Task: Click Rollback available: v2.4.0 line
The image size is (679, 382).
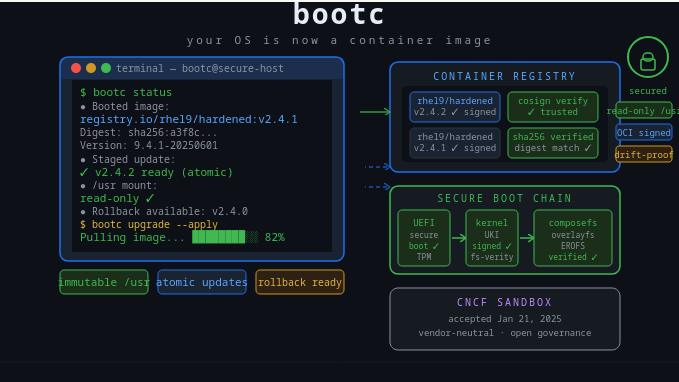Action: [164, 211]
